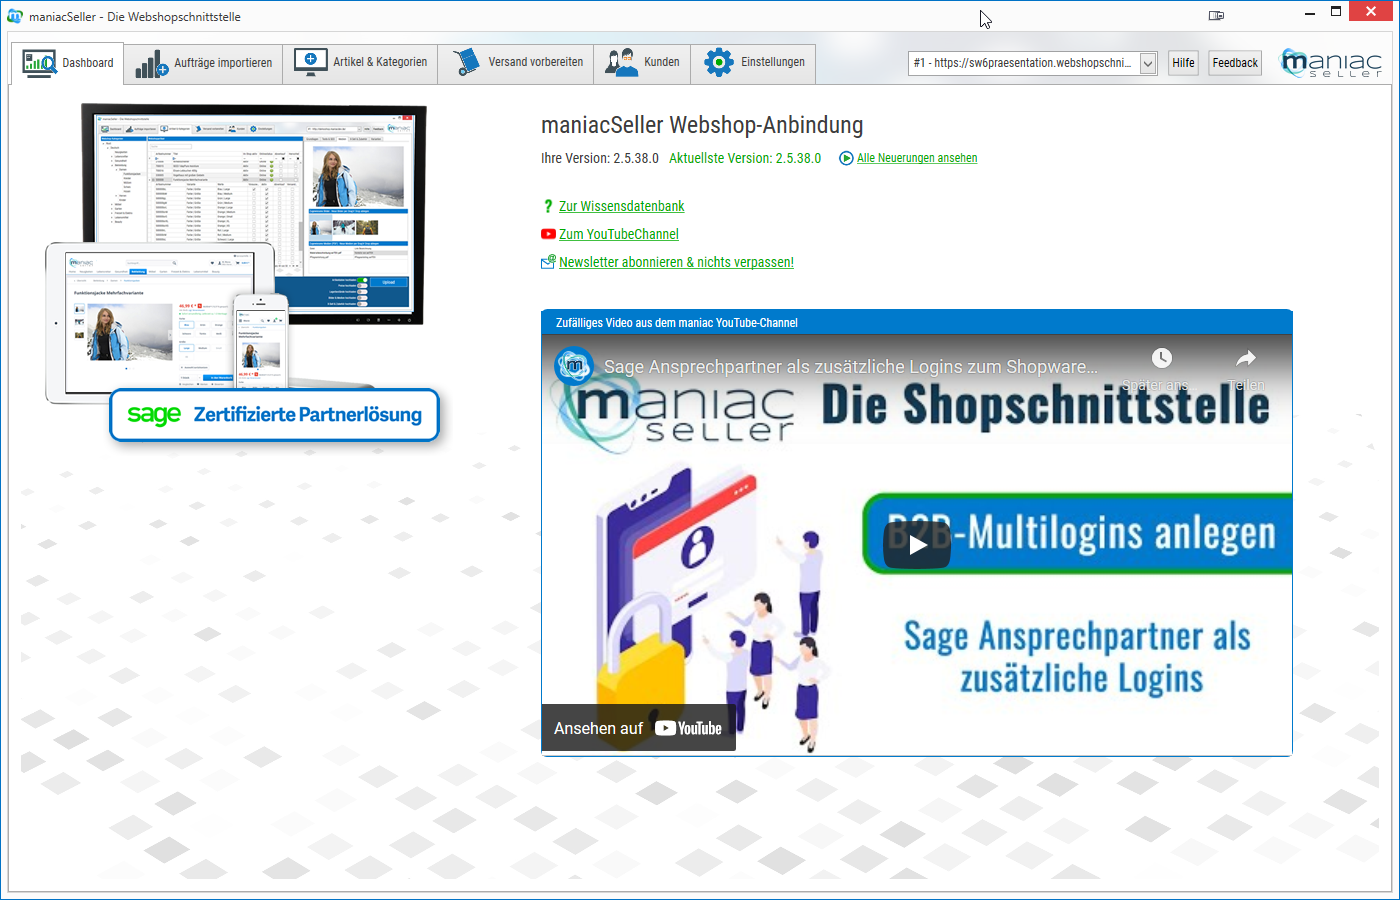Click the title bar display switch icon

(1216, 15)
